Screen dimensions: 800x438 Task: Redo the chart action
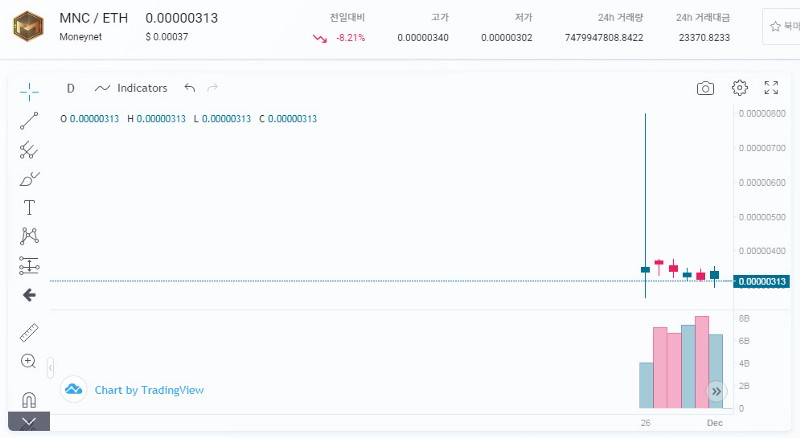pos(212,88)
